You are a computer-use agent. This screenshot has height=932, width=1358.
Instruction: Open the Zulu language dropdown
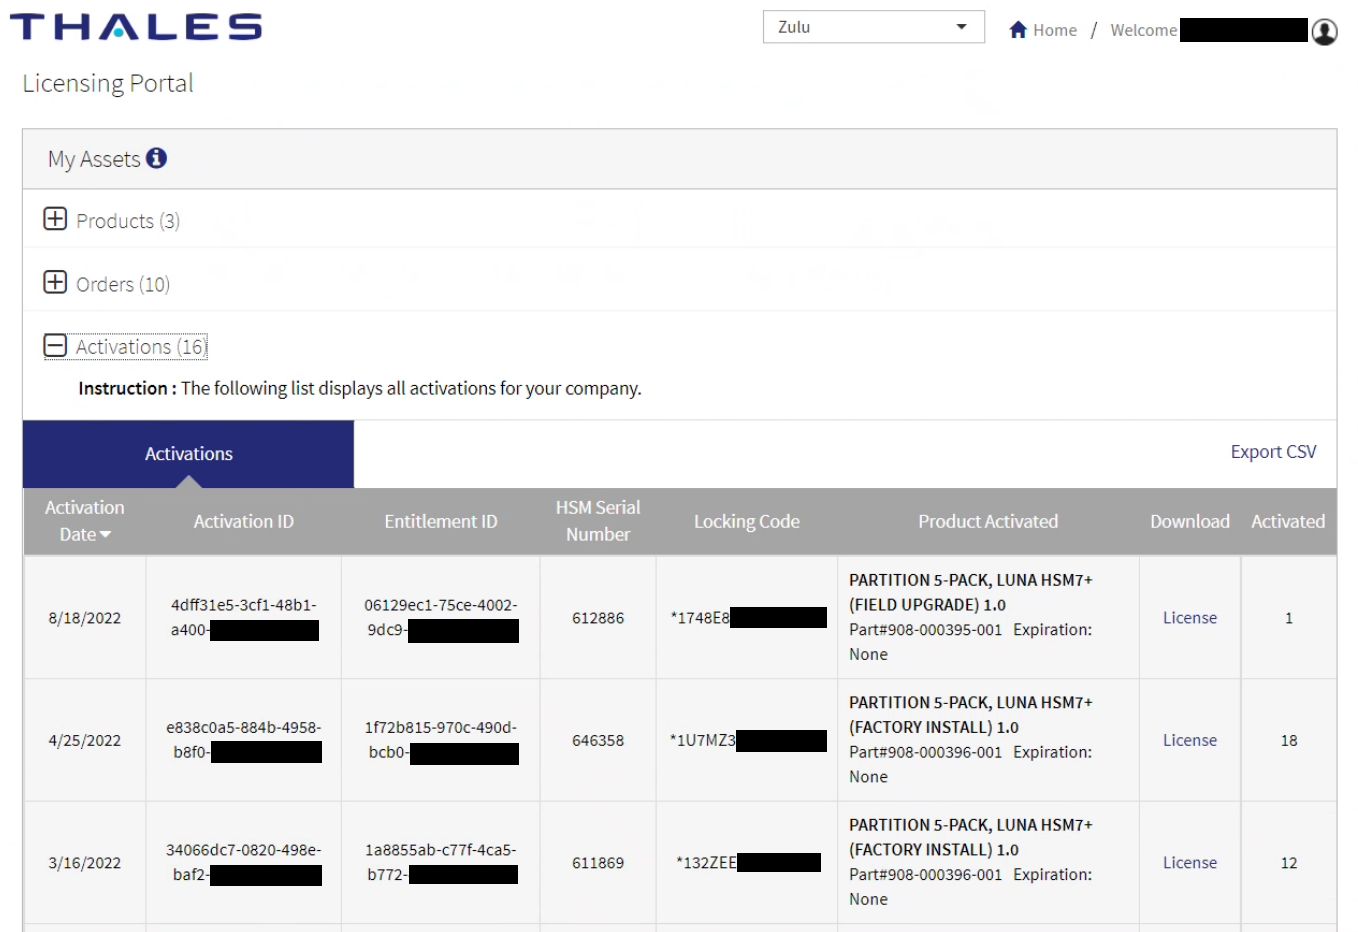873,27
